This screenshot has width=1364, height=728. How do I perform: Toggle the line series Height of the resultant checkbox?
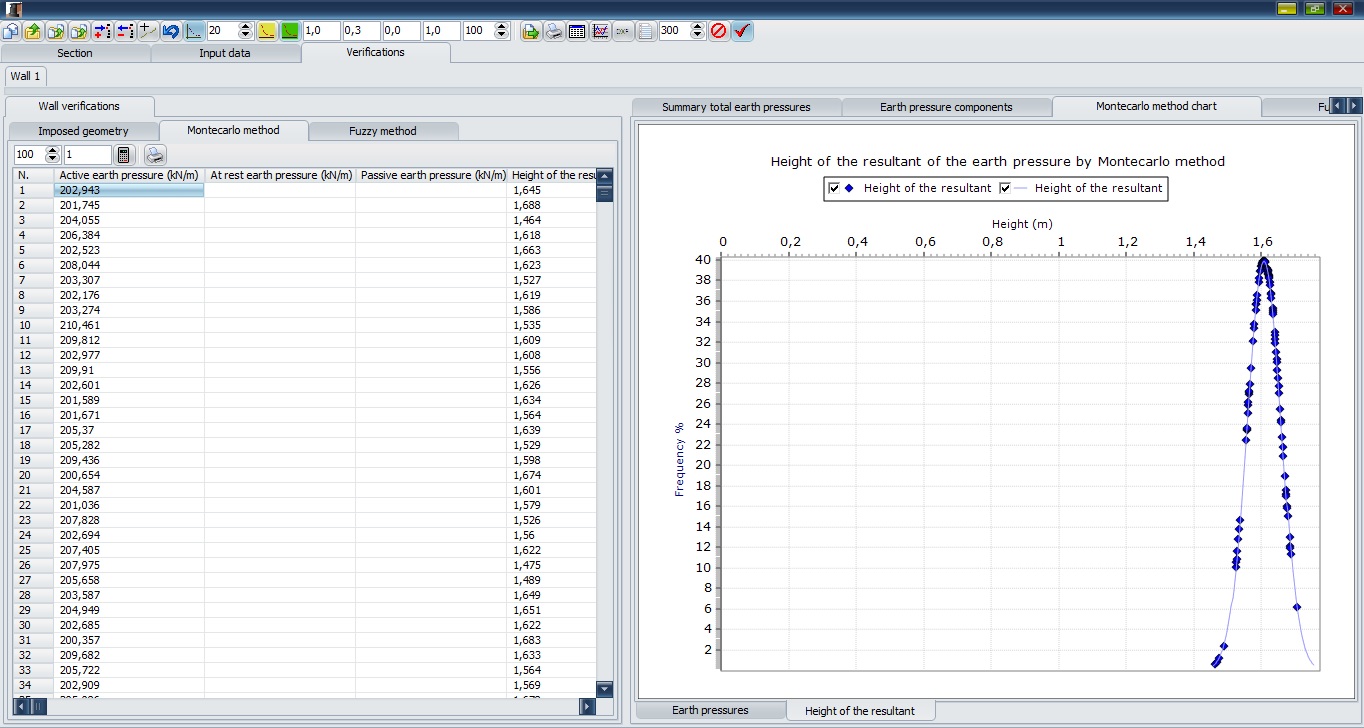coord(1006,188)
